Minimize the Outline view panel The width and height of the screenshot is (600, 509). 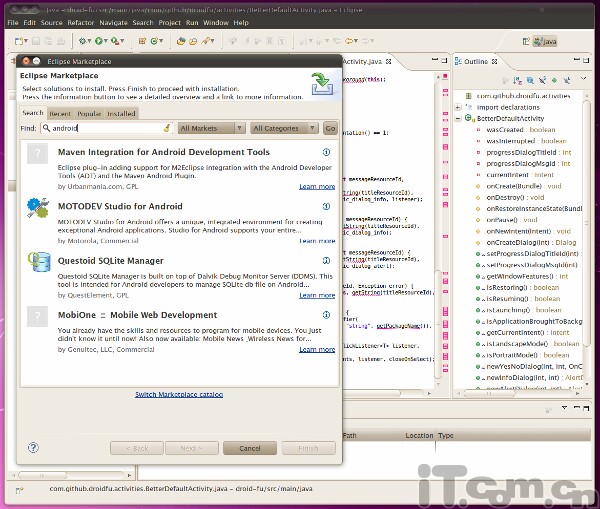[577, 60]
